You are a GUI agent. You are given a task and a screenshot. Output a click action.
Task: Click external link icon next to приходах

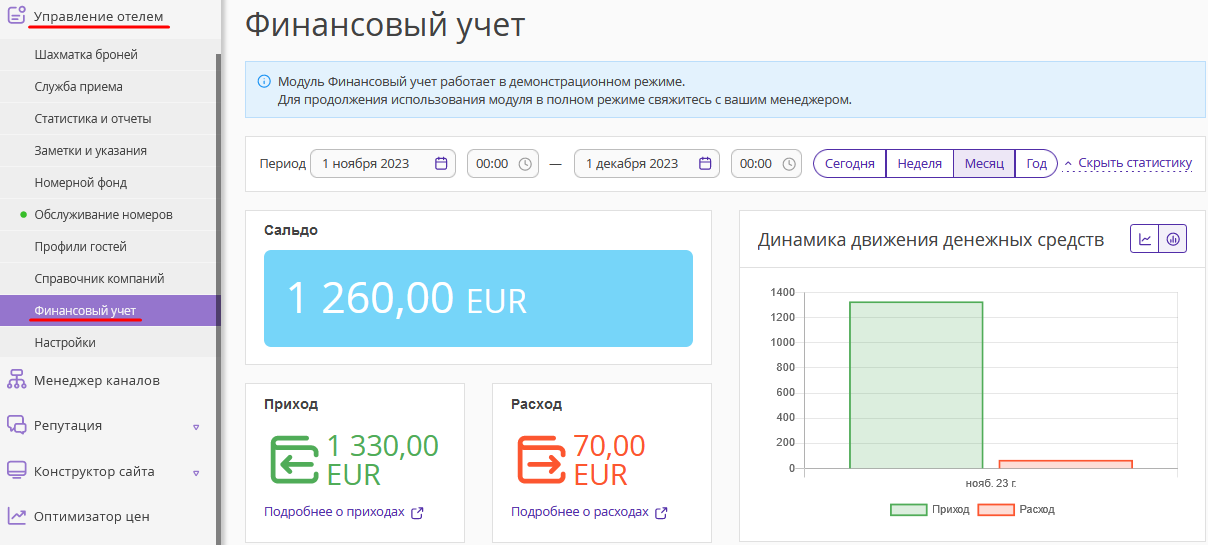click(x=417, y=513)
